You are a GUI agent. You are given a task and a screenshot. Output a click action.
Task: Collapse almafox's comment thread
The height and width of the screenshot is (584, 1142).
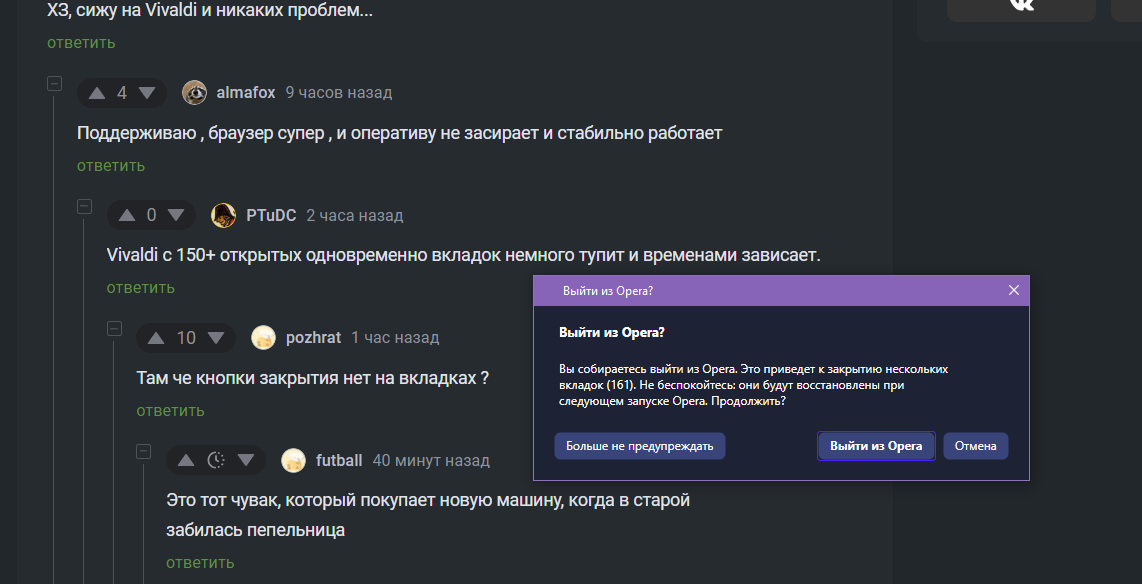point(55,84)
